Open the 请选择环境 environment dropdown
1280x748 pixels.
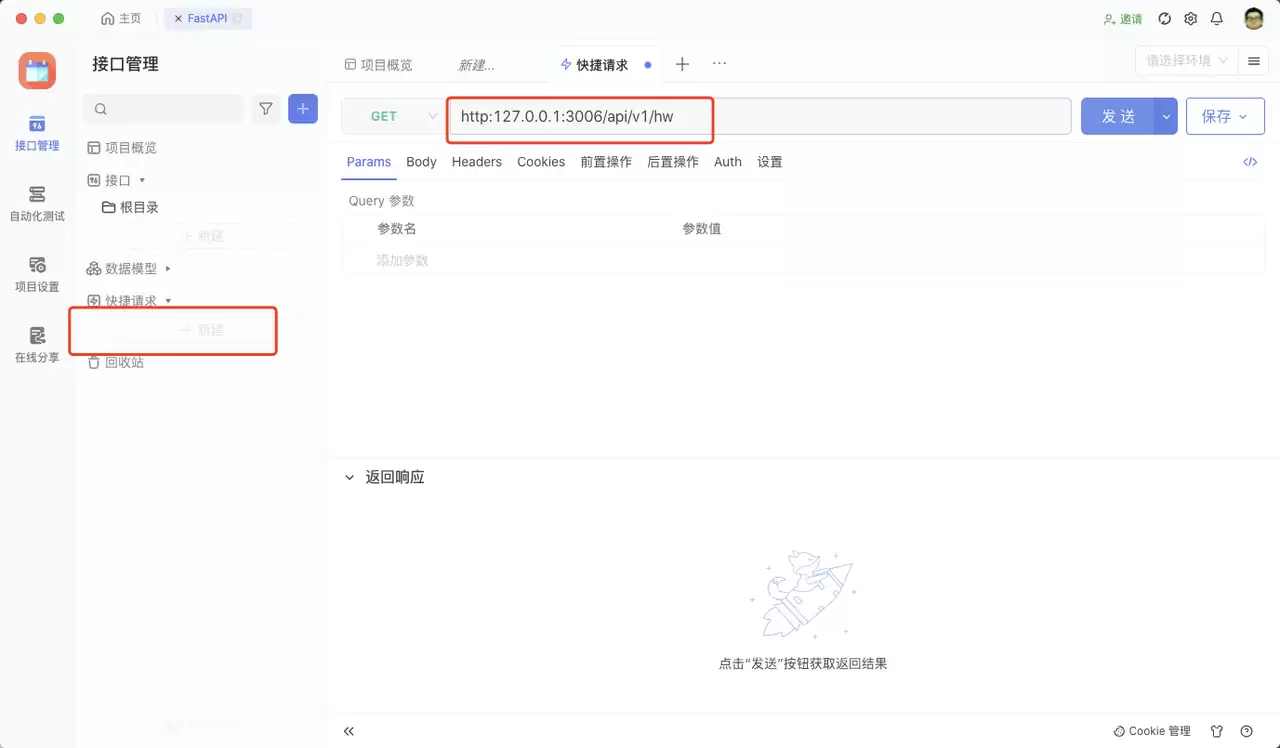tap(1186, 61)
